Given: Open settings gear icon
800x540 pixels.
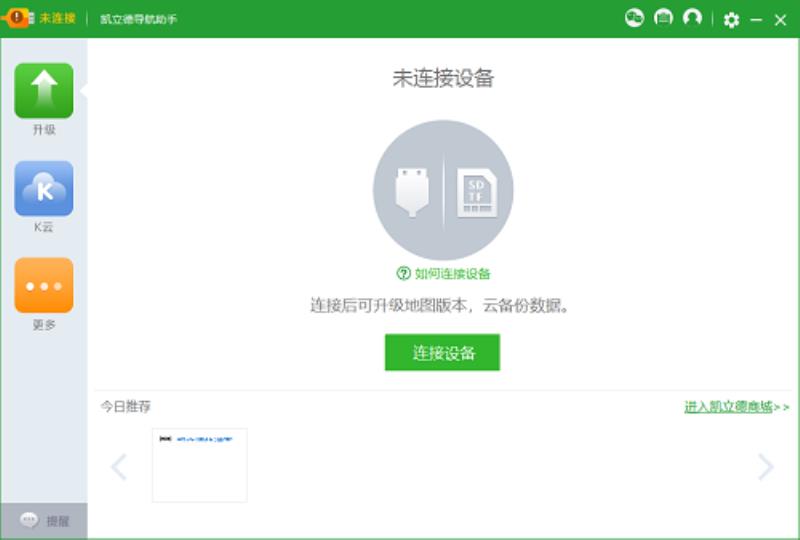Looking at the screenshot, I should (731, 20).
